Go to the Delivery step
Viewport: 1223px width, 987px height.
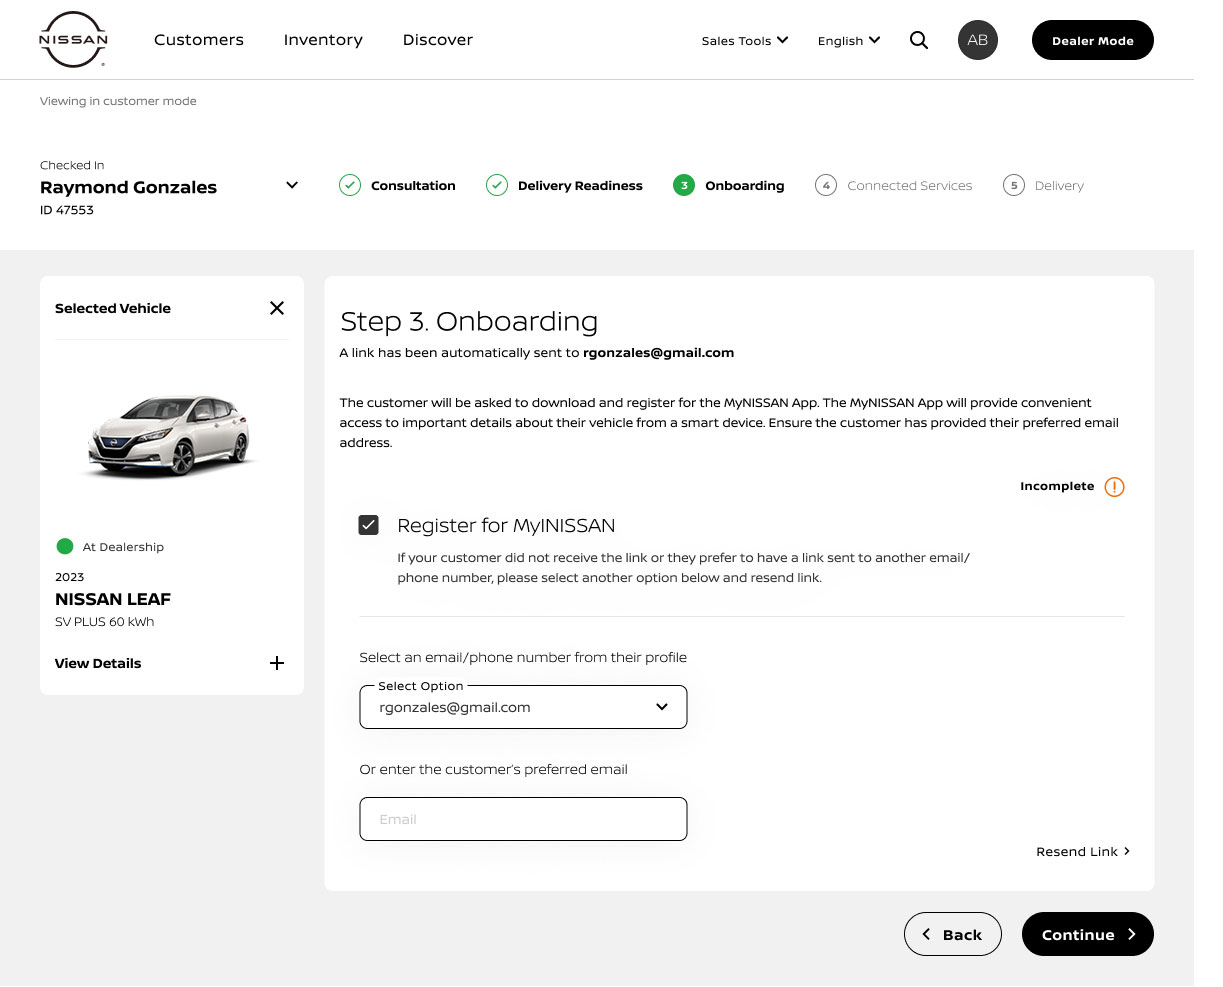1059,186
